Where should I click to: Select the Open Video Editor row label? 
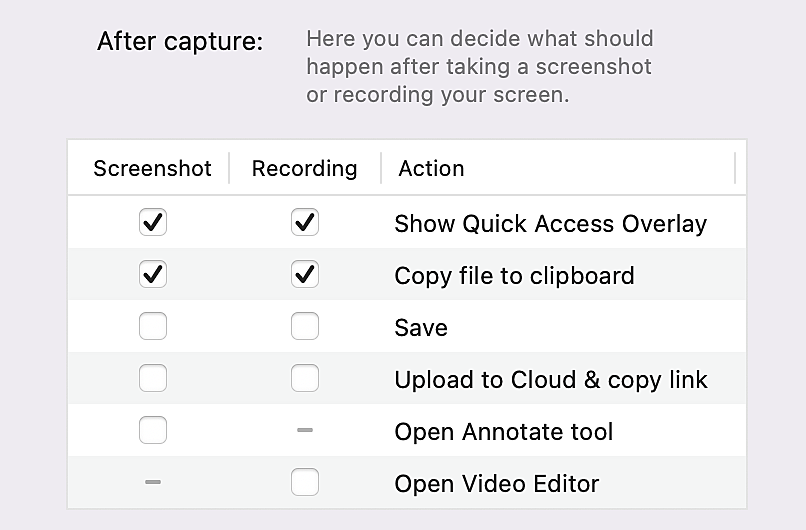[497, 484]
